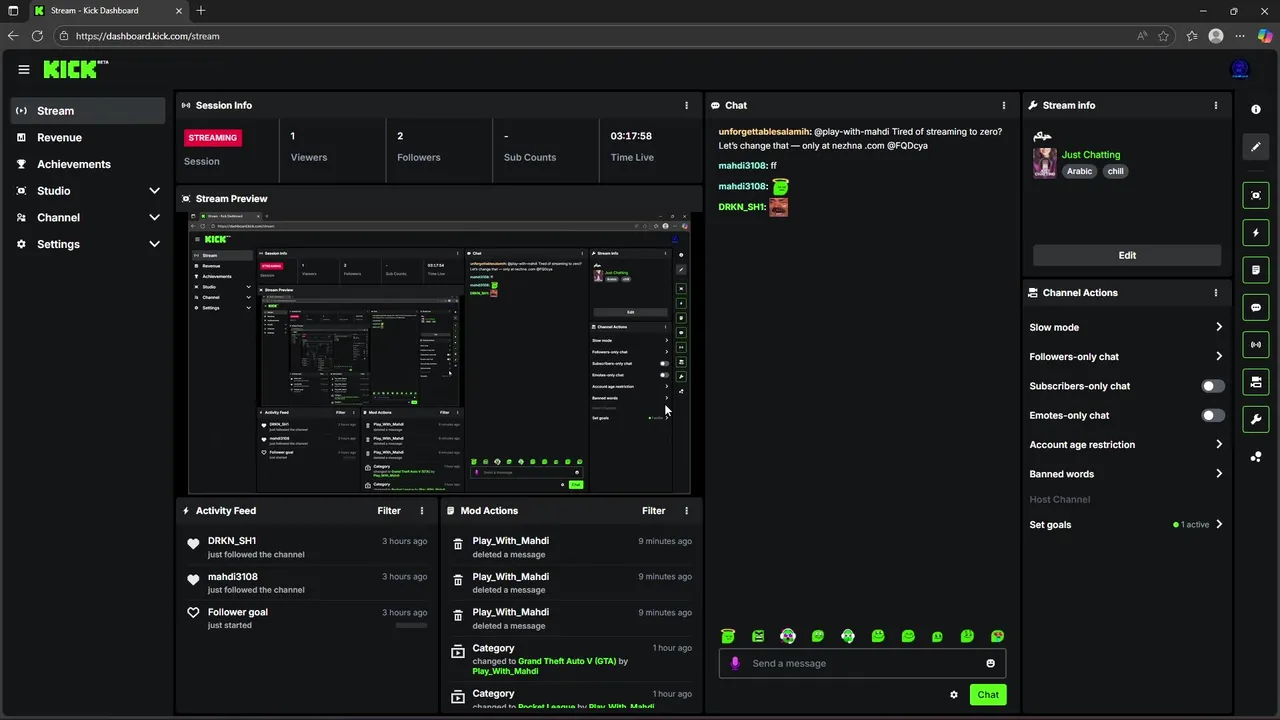
Task: Open the user avatar at top right
Action: [1240, 69]
